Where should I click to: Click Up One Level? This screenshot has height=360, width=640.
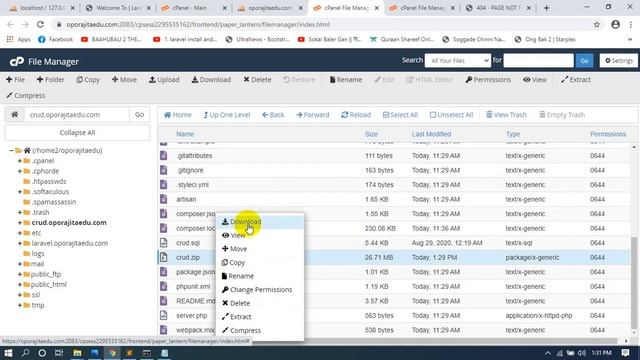(x=227, y=115)
